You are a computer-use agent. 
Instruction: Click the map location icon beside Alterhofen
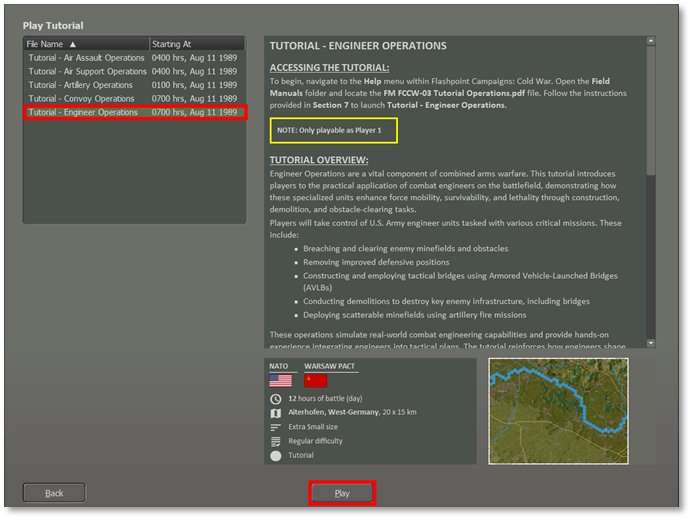[x=276, y=413]
